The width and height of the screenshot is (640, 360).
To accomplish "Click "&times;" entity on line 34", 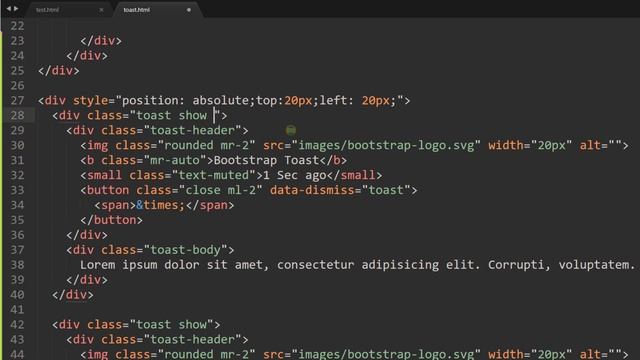I will point(160,205).
